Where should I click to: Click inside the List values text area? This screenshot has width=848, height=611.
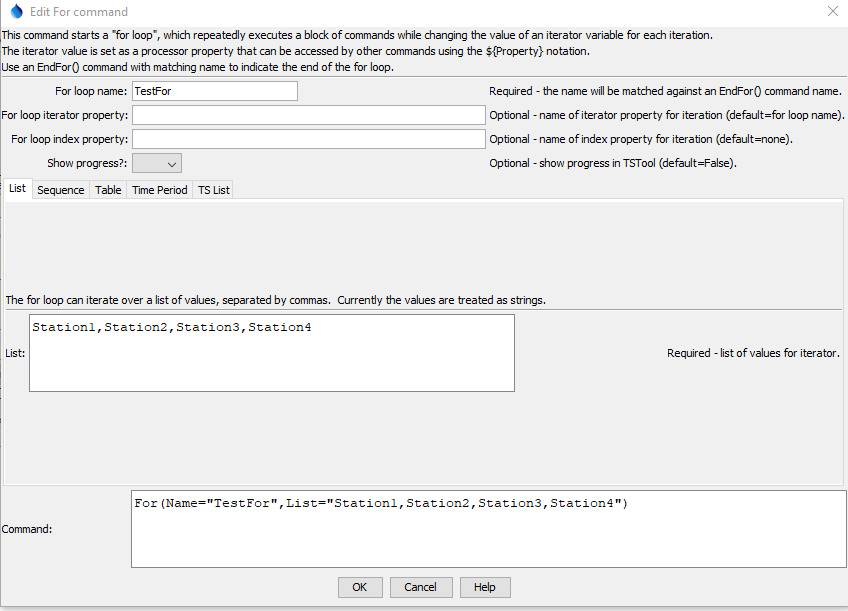[x=272, y=353]
